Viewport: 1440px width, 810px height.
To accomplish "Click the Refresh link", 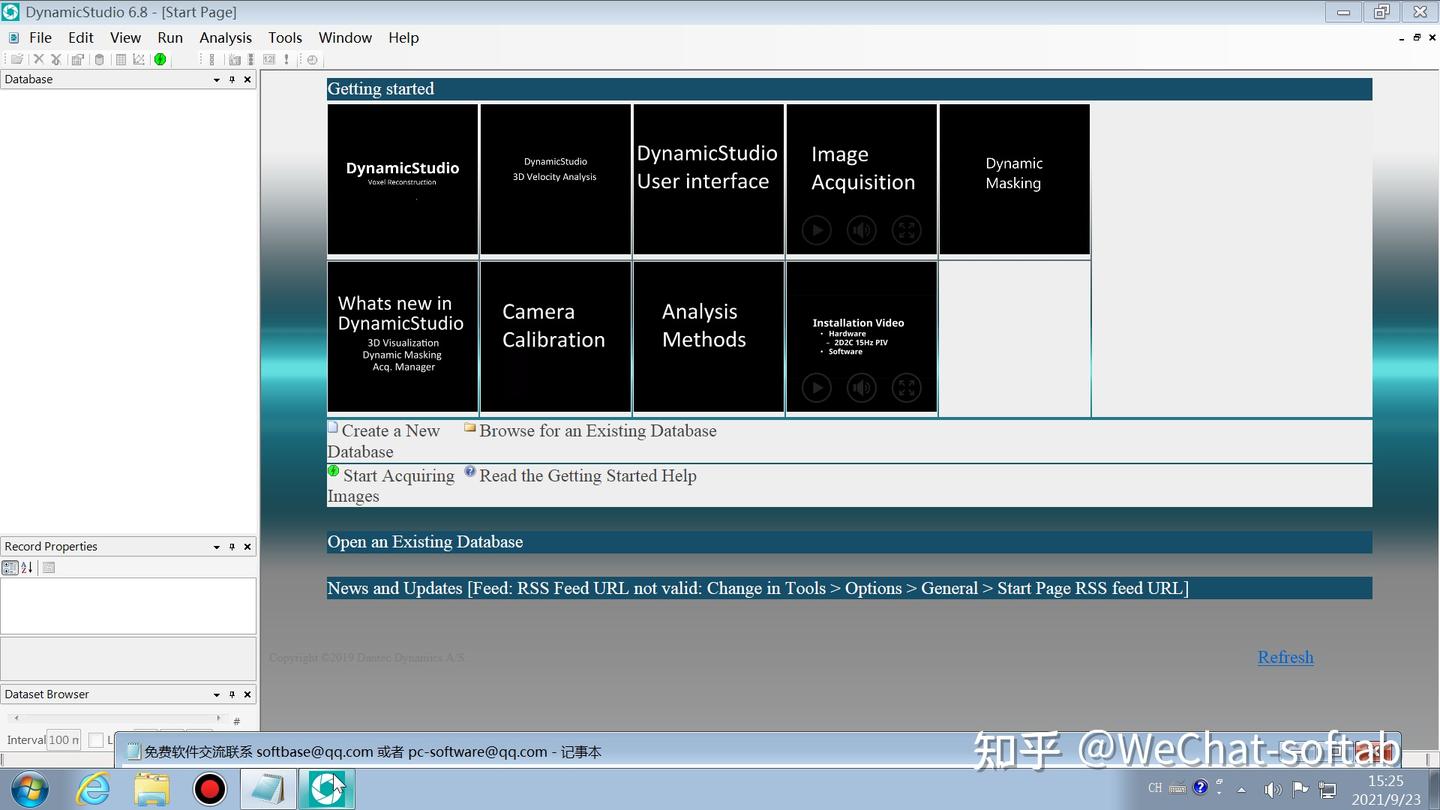I will pyautogui.click(x=1286, y=657).
